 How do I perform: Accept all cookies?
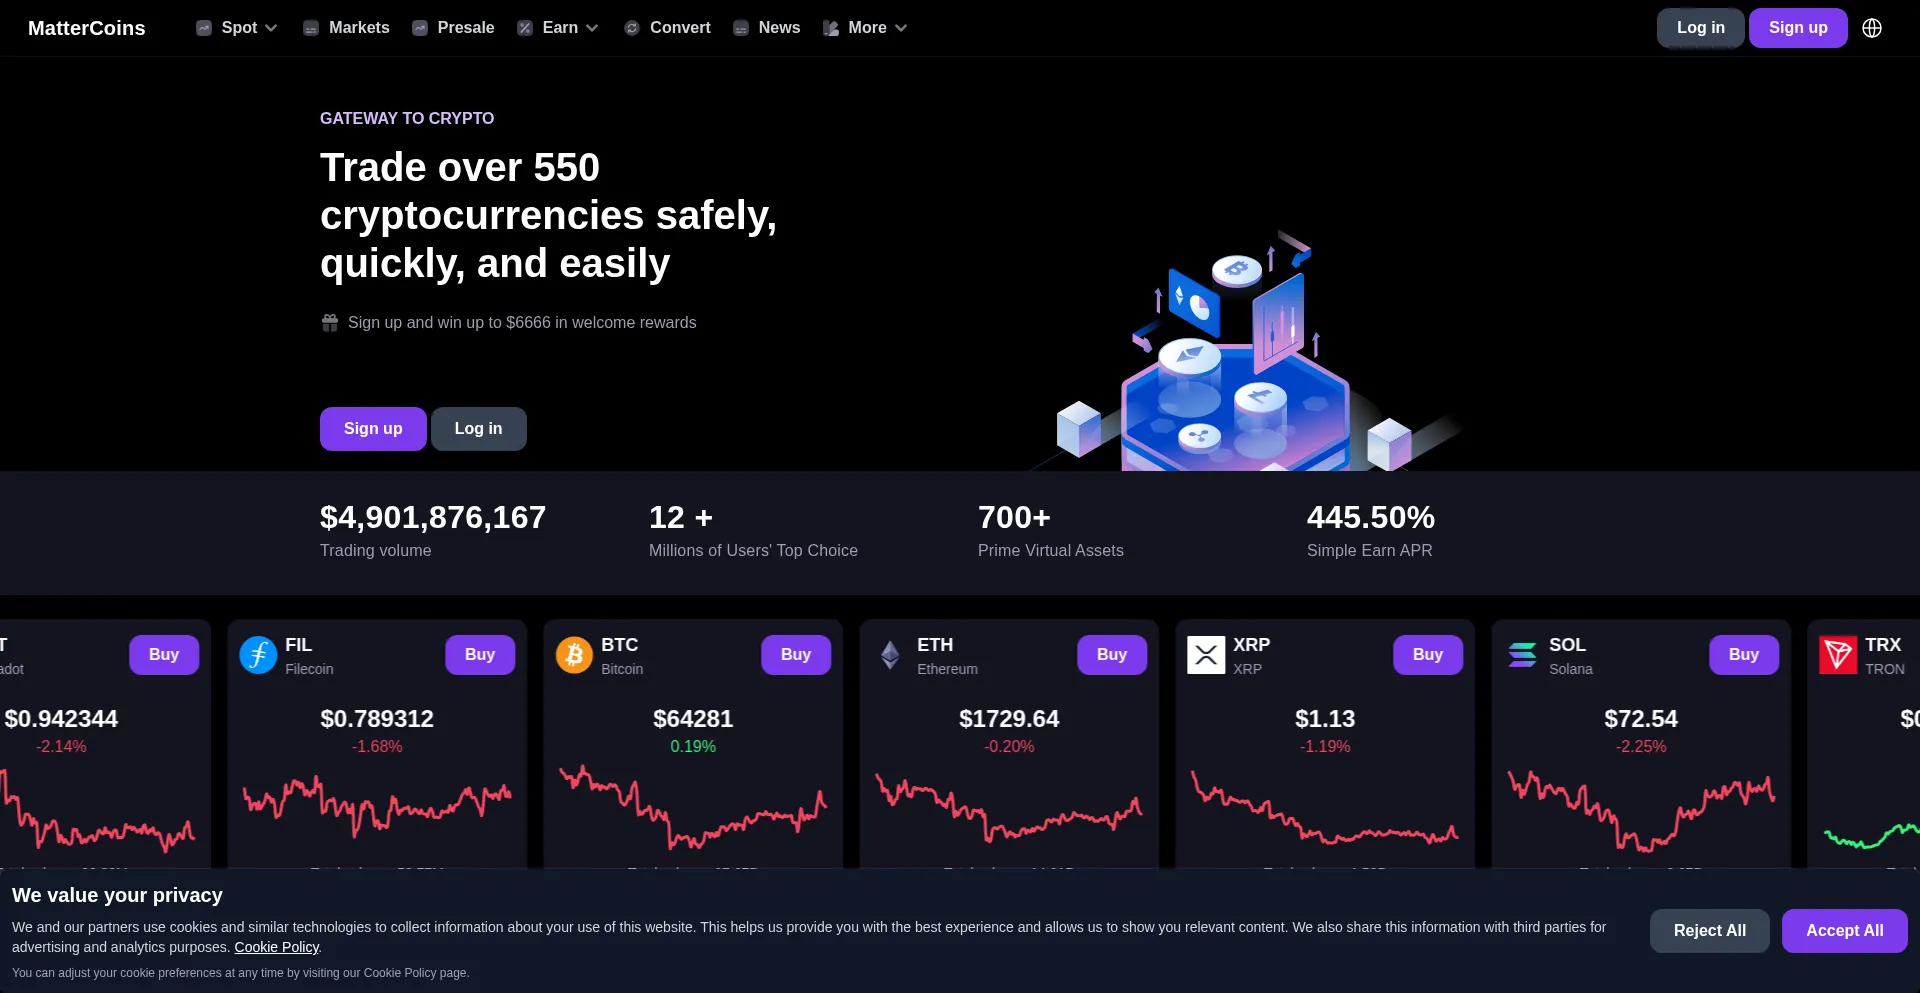[x=1844, y=931]
